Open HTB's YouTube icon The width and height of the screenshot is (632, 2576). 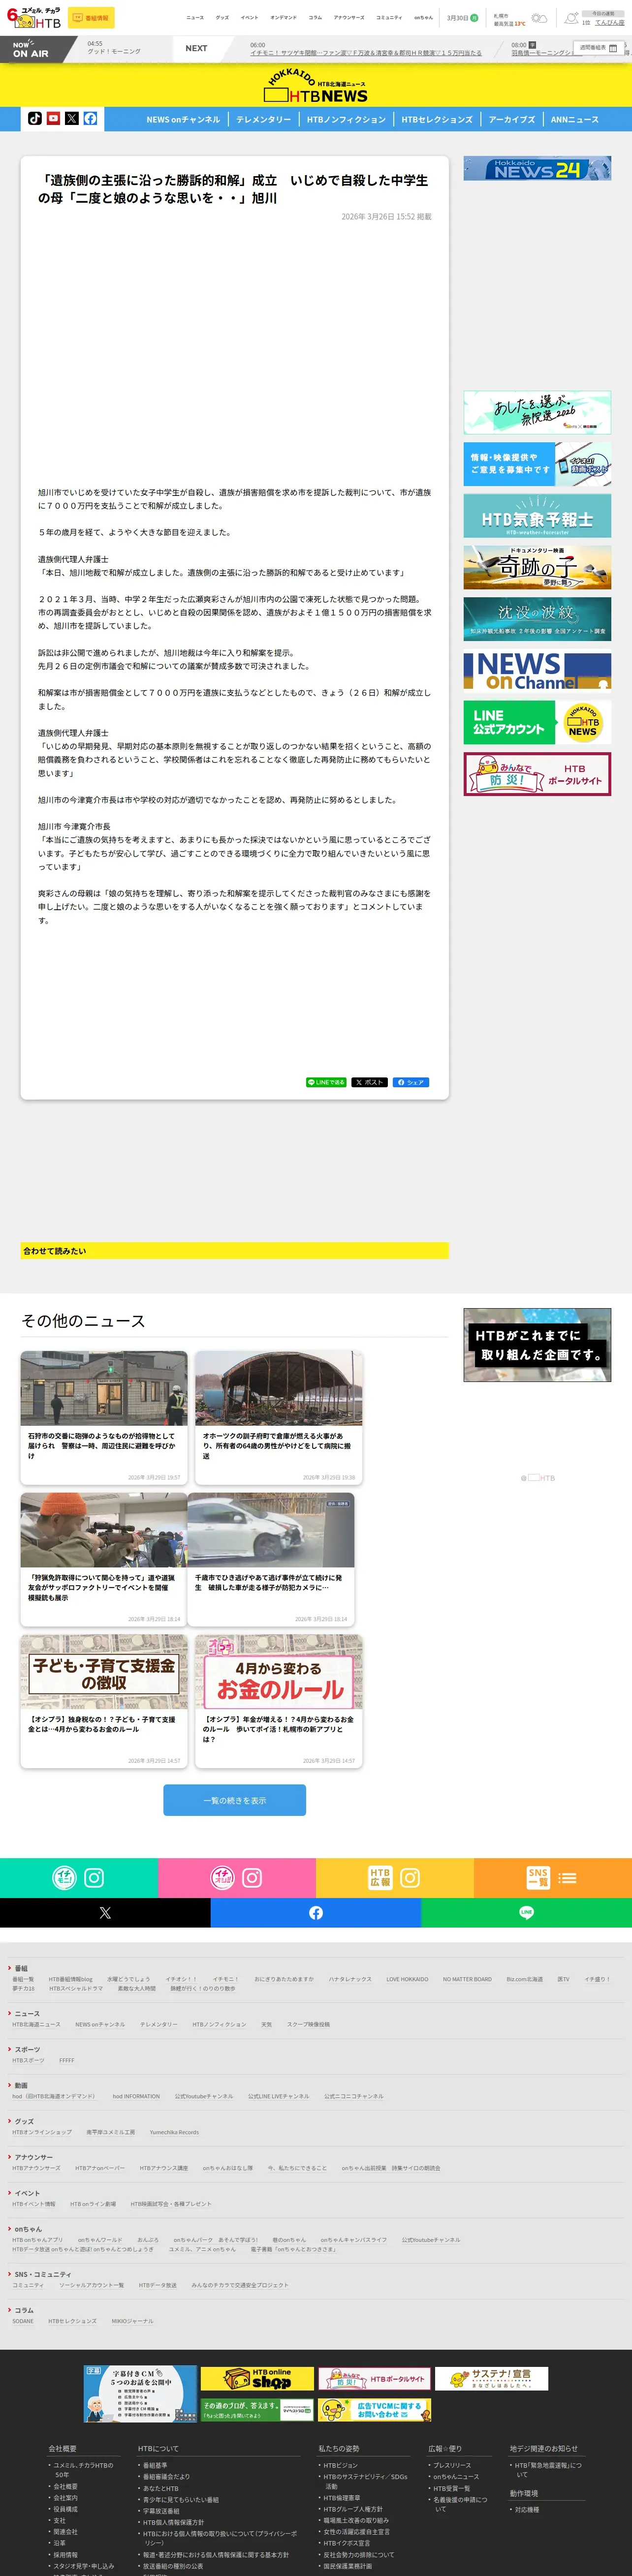53,118
